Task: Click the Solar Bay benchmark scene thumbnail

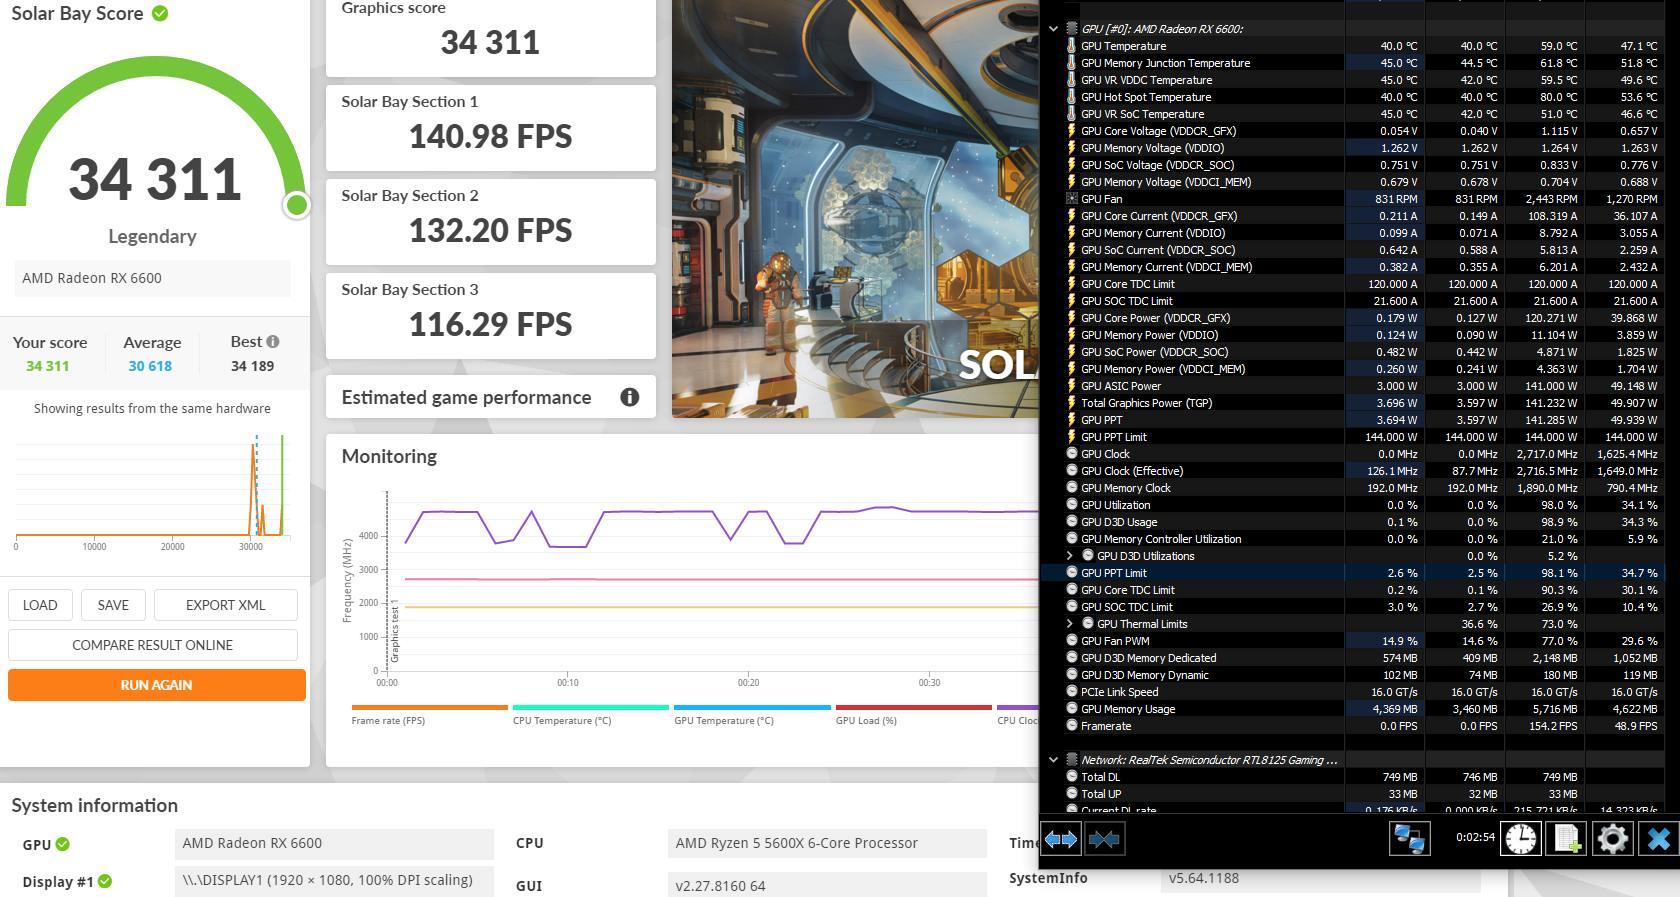Action: click(x=855, y=209)
